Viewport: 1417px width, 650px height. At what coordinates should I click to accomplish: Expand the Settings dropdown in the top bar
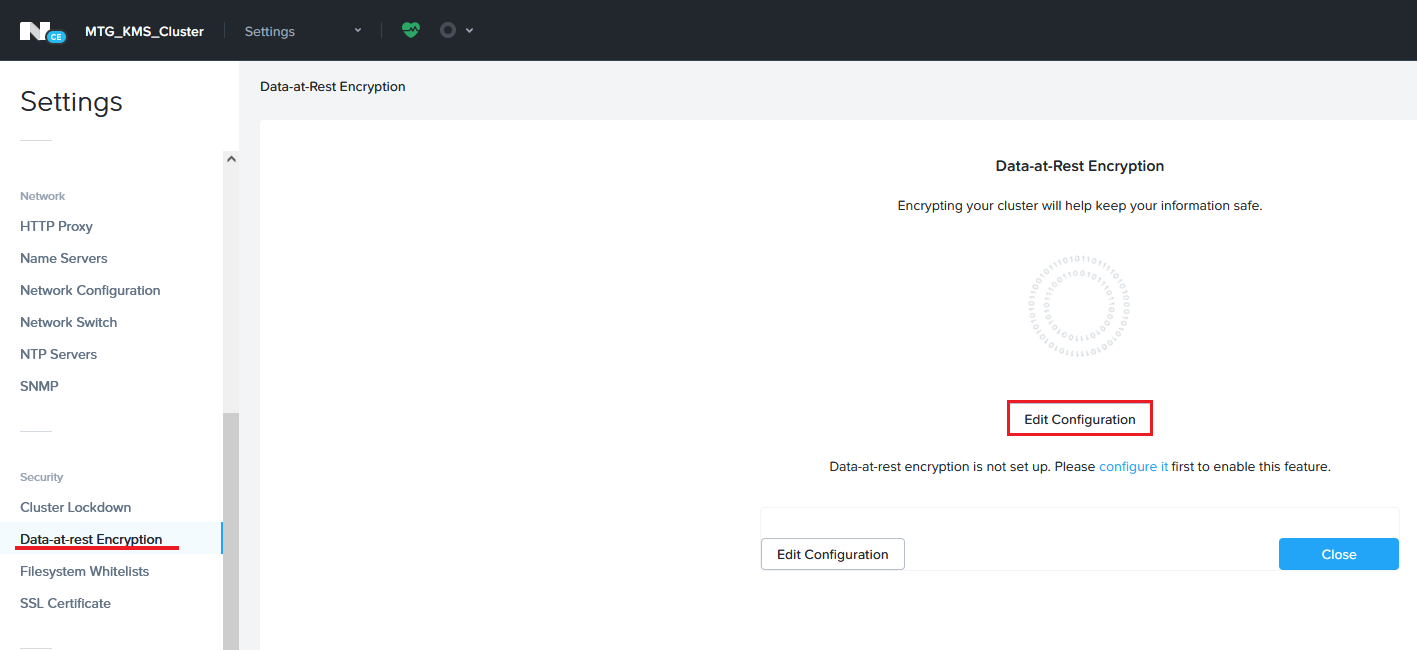coord(357,31)
